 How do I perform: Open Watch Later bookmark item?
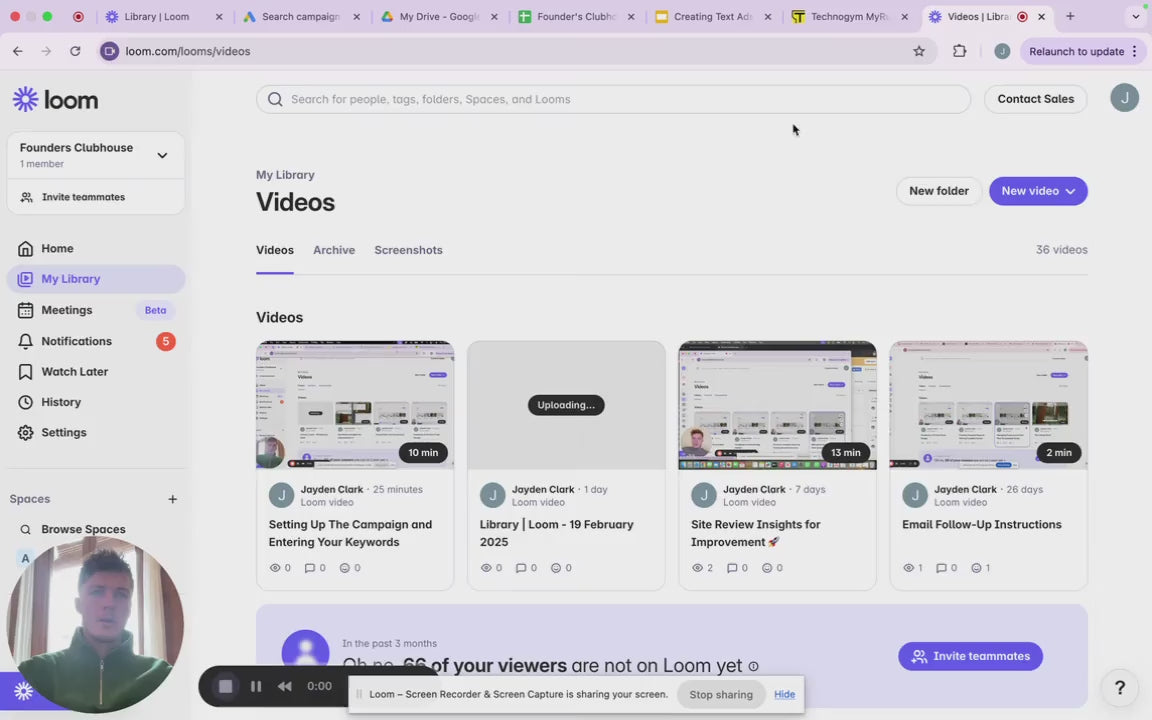(74, 372)
